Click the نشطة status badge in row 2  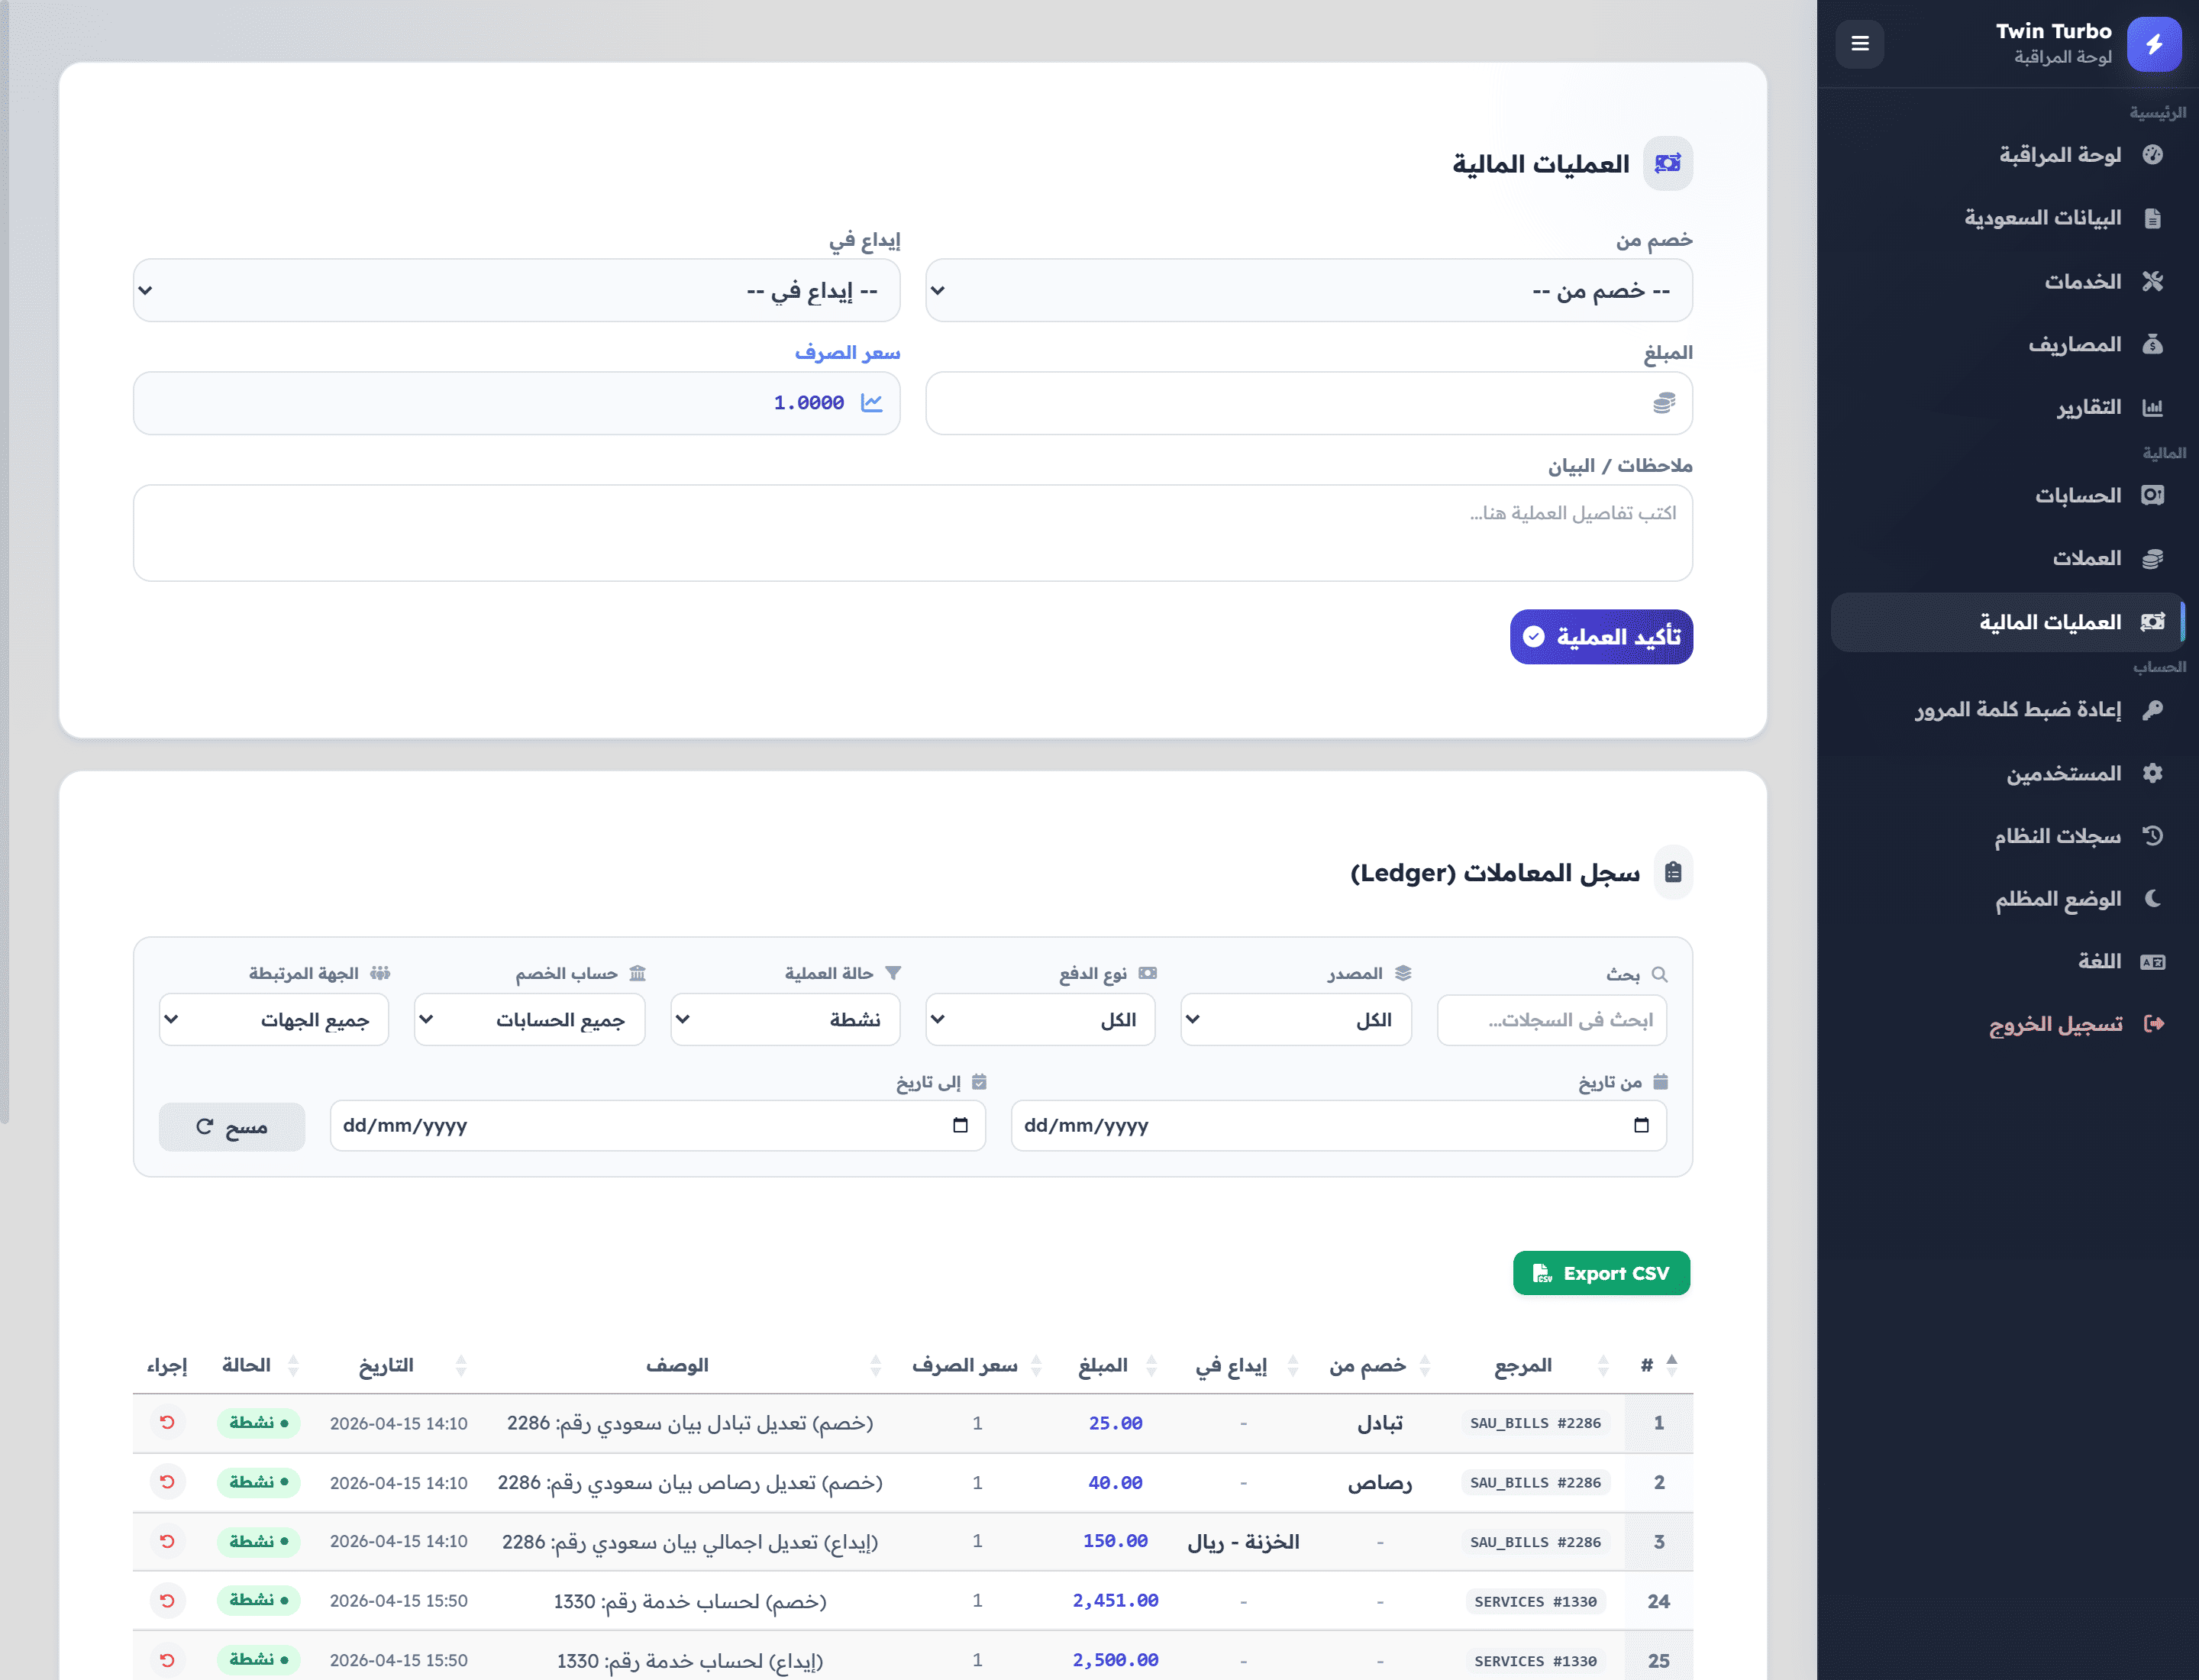(259, 1482)
